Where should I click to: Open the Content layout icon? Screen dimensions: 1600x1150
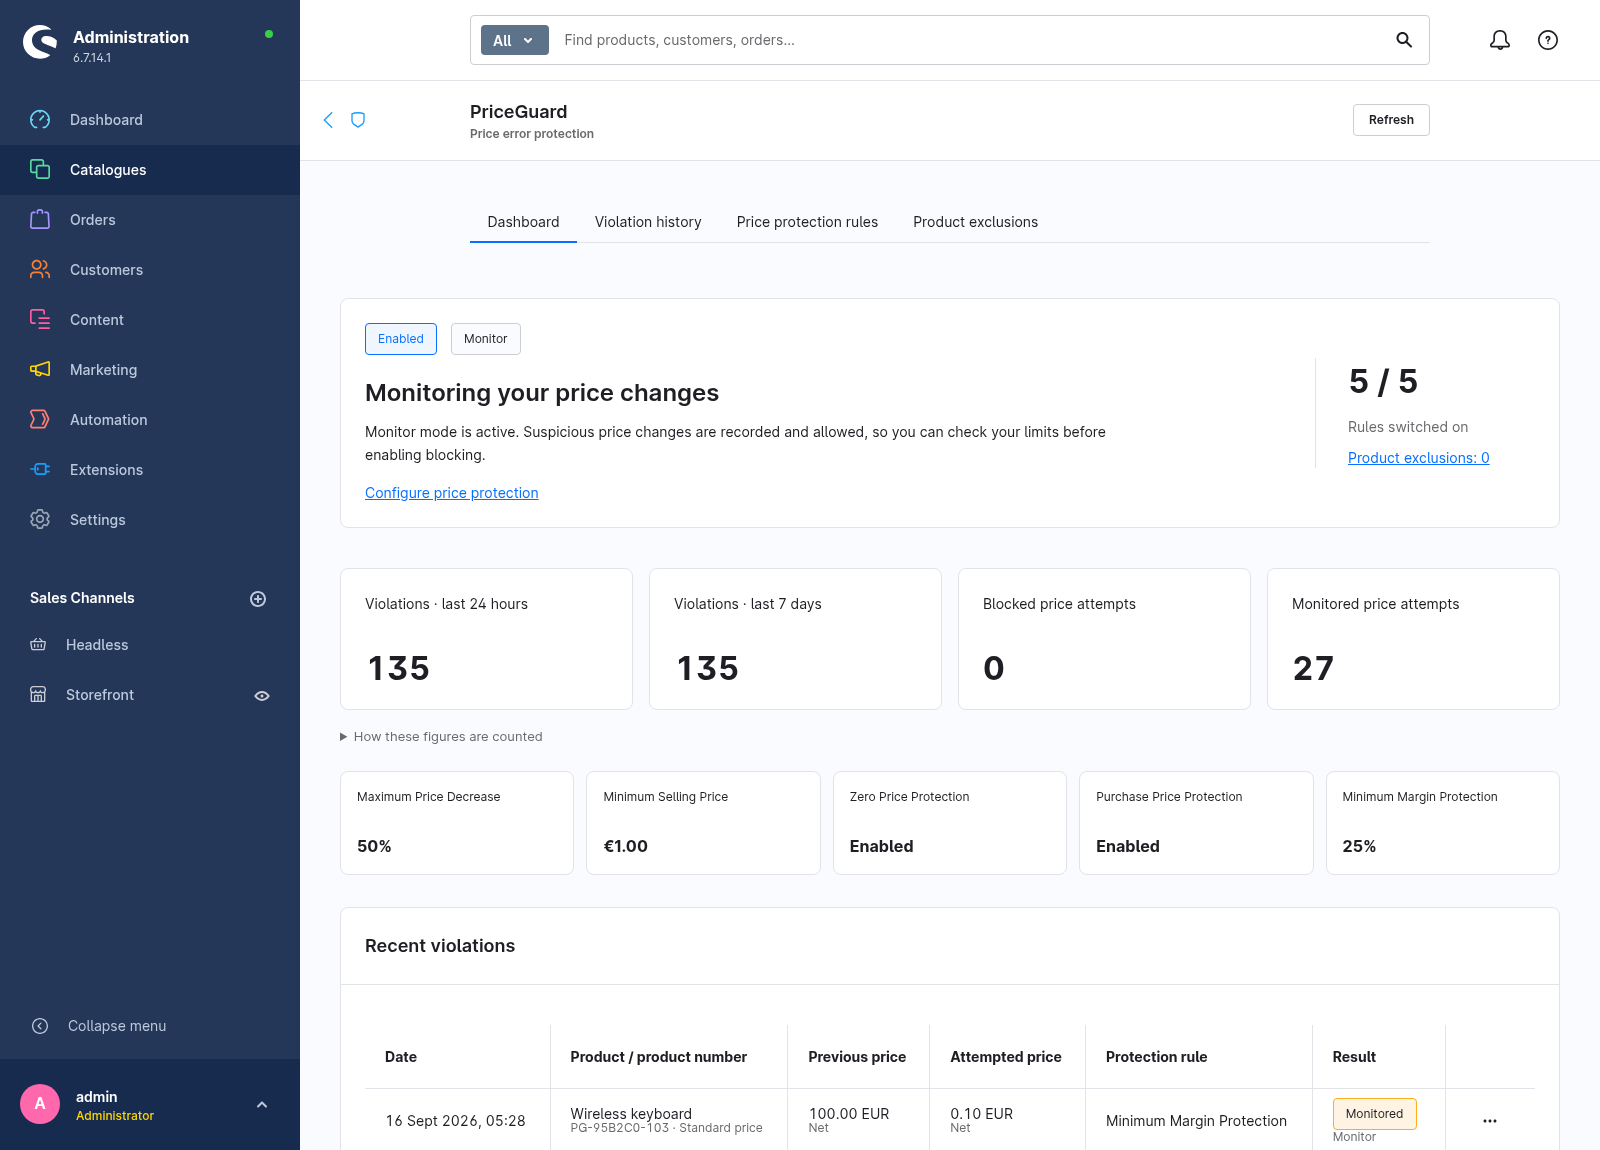click(x=40, y=320)
